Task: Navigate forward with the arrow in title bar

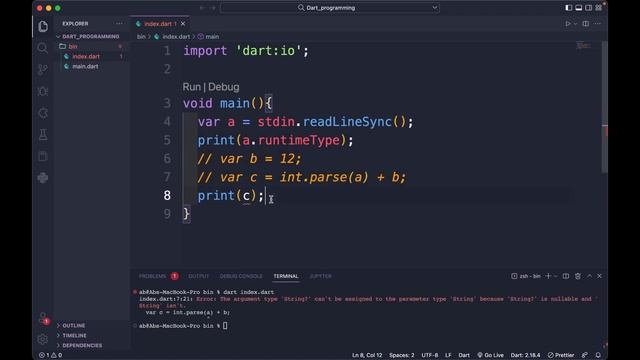Action: (x=212, y=8)
